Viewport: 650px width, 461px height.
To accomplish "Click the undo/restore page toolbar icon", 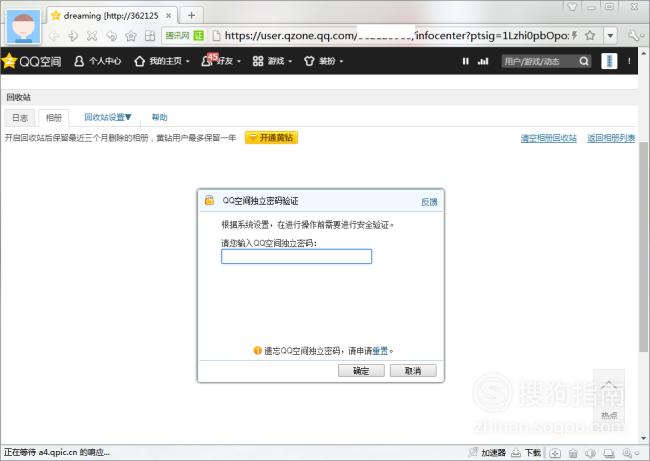I will (112, 36).
